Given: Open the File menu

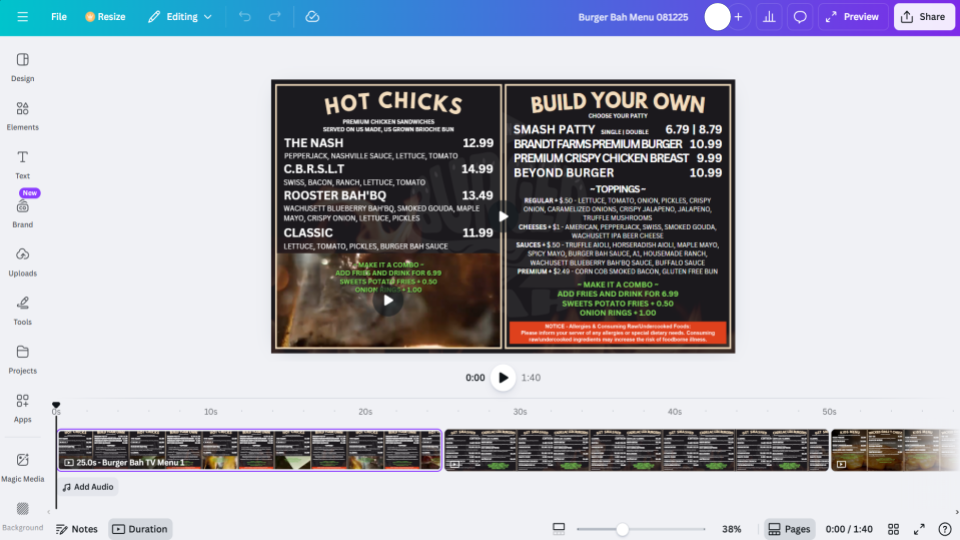Looking at the screenshot, I should click(x=59, y=17).
